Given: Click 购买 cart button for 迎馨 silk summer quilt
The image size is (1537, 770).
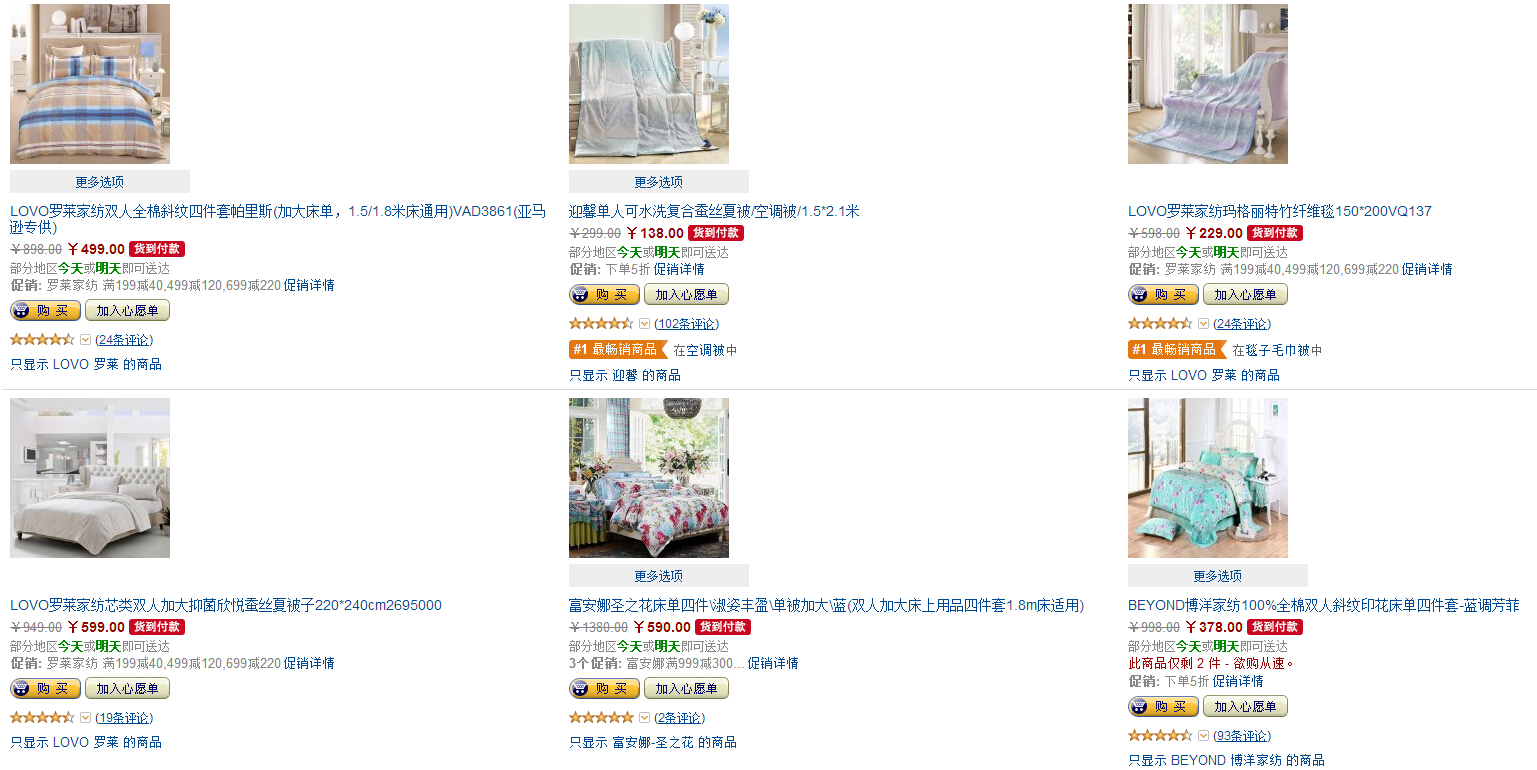Looking at the screenshot, I should pyautogui.click(x=604, y=294).
